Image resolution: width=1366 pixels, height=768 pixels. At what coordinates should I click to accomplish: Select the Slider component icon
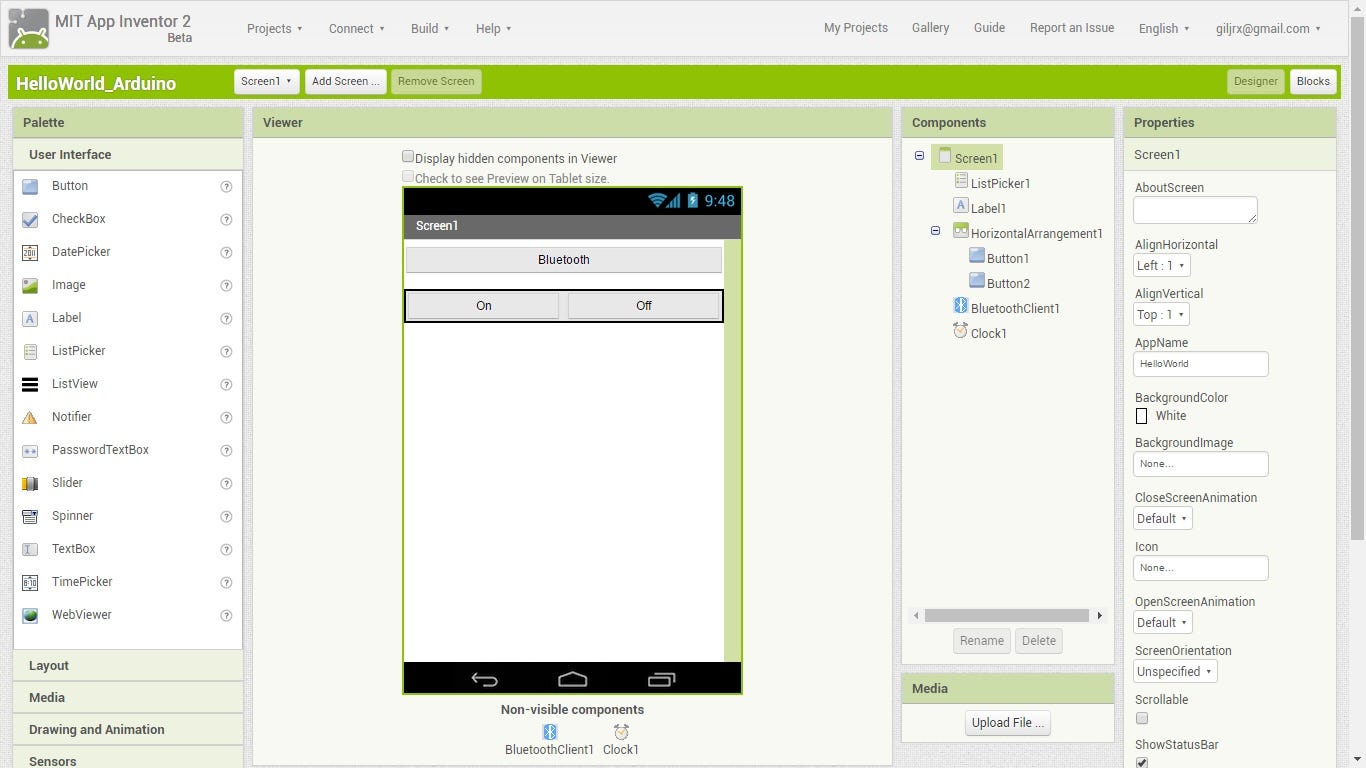pos(32,482)
